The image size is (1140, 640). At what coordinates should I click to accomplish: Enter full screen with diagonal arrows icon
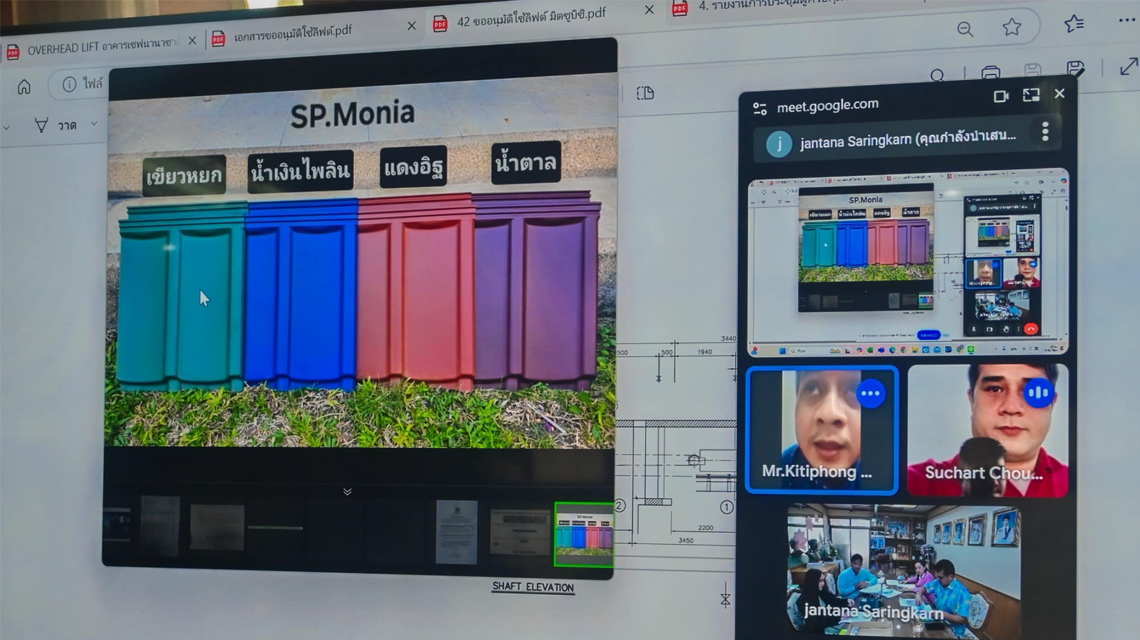pyautogui.click(x=1128, y=66)
